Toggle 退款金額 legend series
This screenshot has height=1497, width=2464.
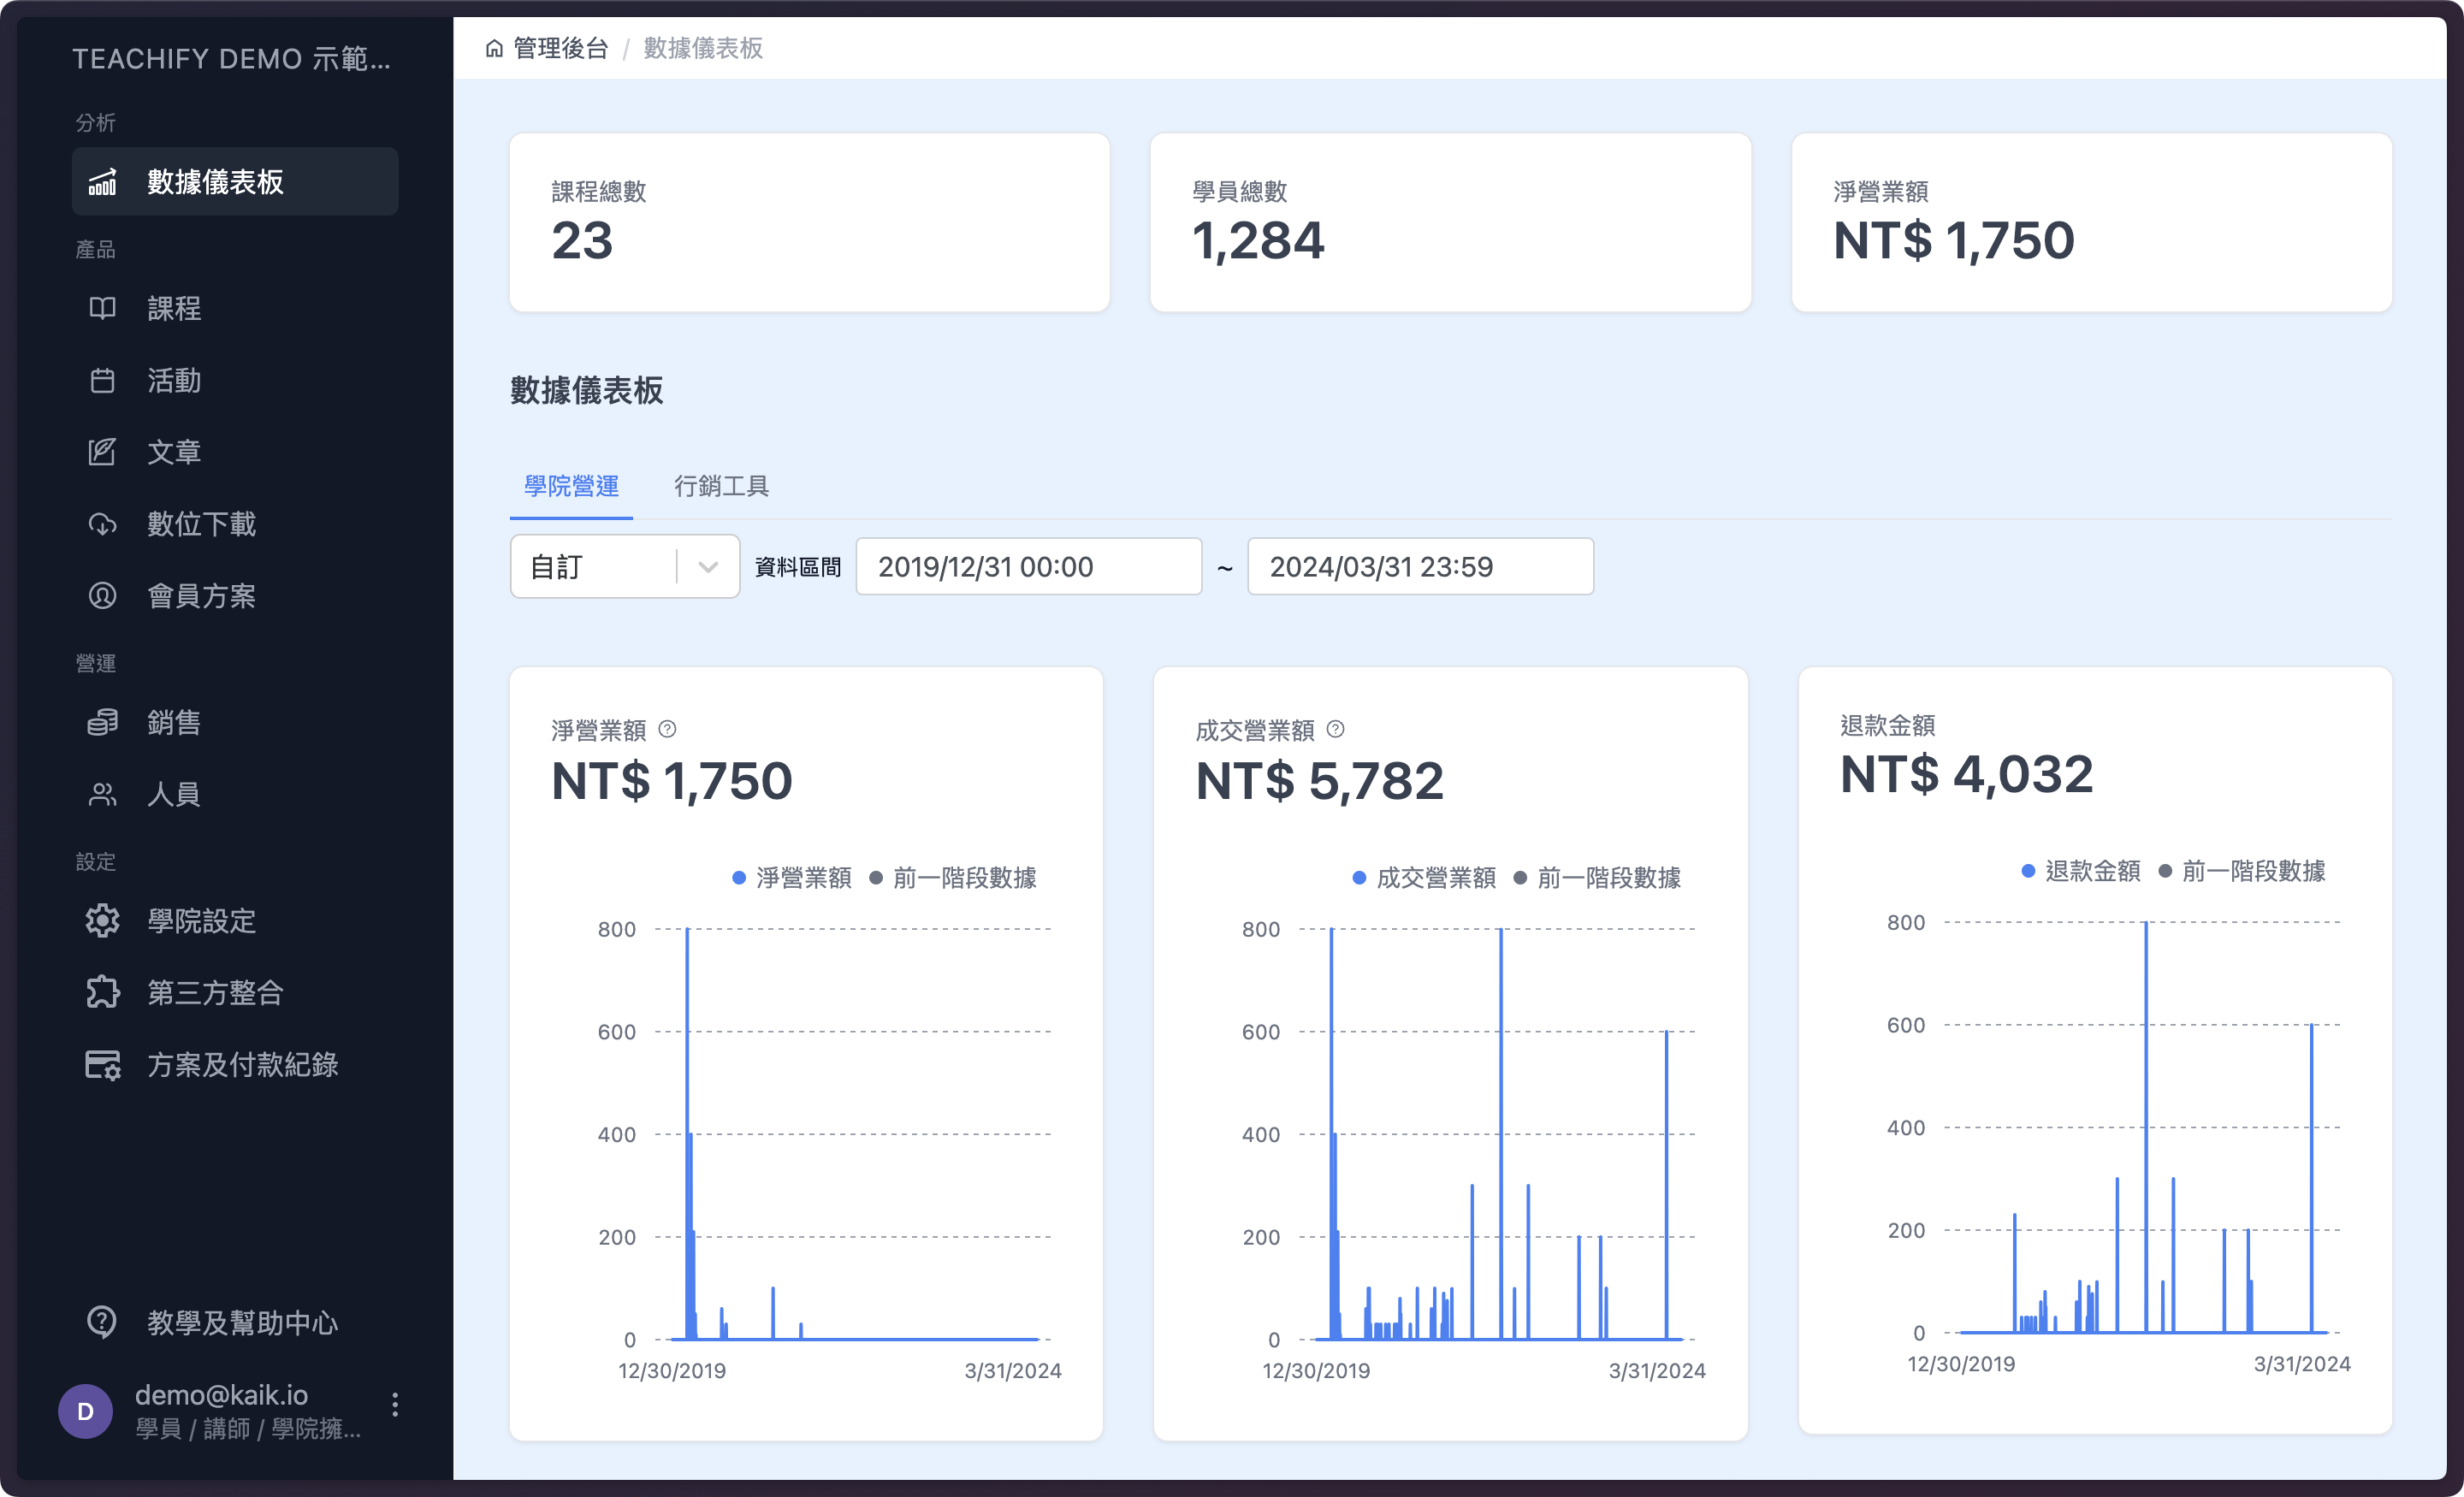coord(2081,871)
